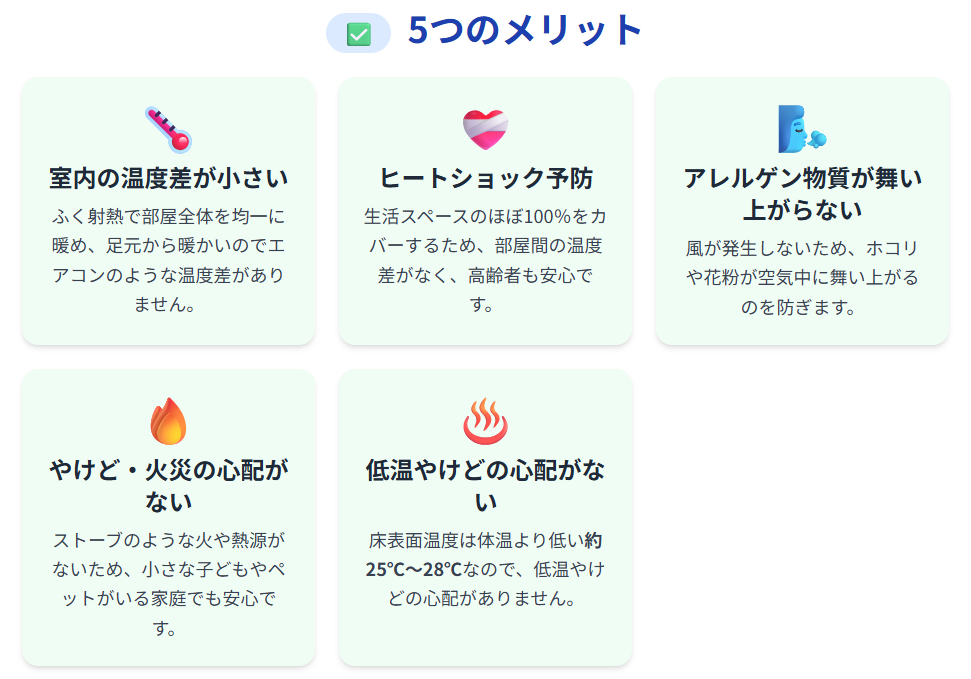Click the blue wind-blowing face icon
The width and height of the screenshot is (971, 679).
pos(802,129)
